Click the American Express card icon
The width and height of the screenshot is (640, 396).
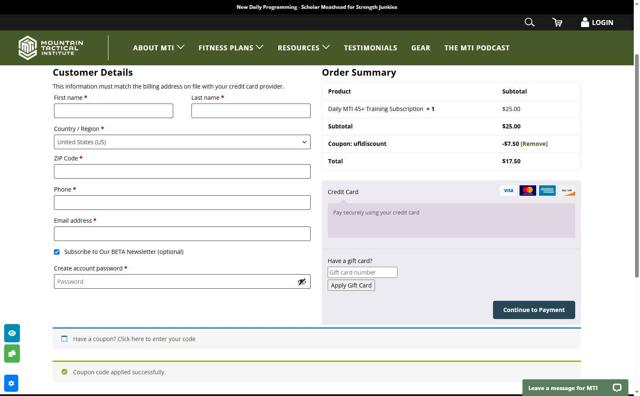click(x=547, y=191)
